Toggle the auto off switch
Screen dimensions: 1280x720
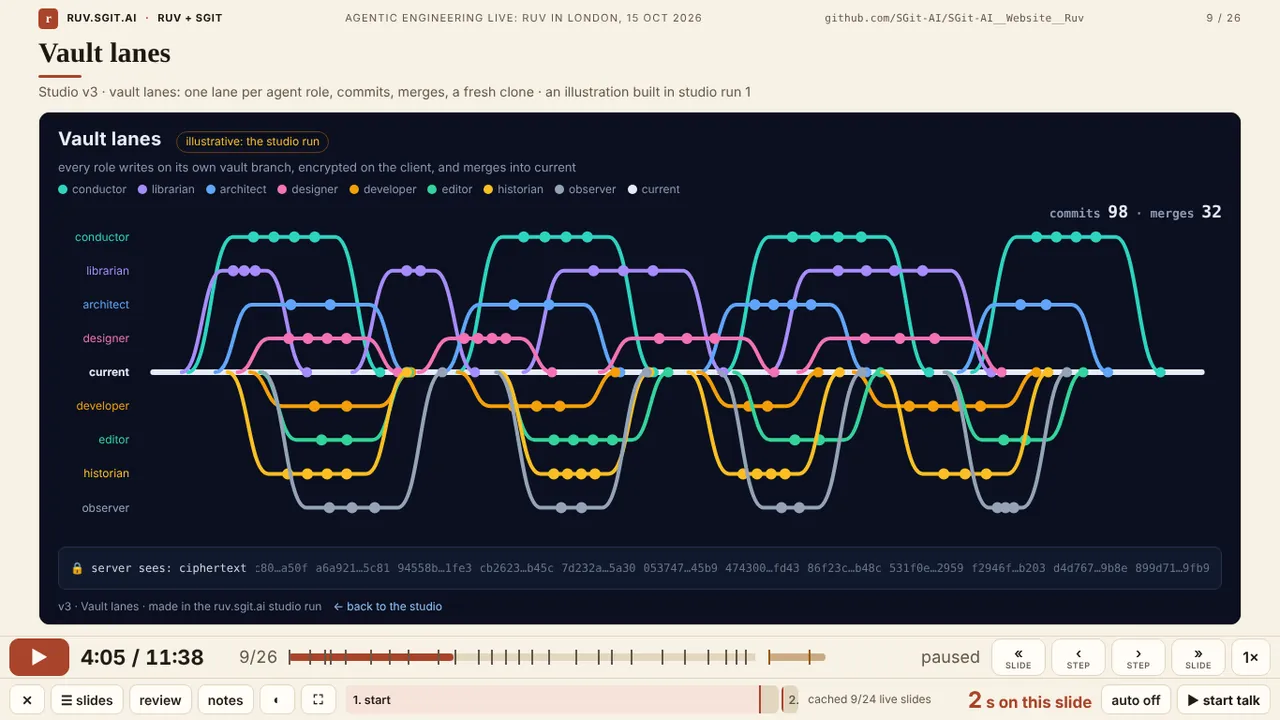(x=1136, y=700)
